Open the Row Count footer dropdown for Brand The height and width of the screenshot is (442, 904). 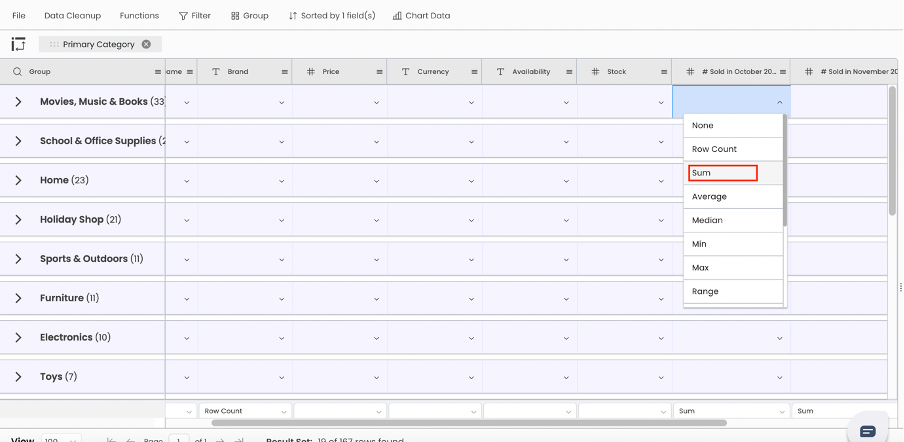click(245, 411)
